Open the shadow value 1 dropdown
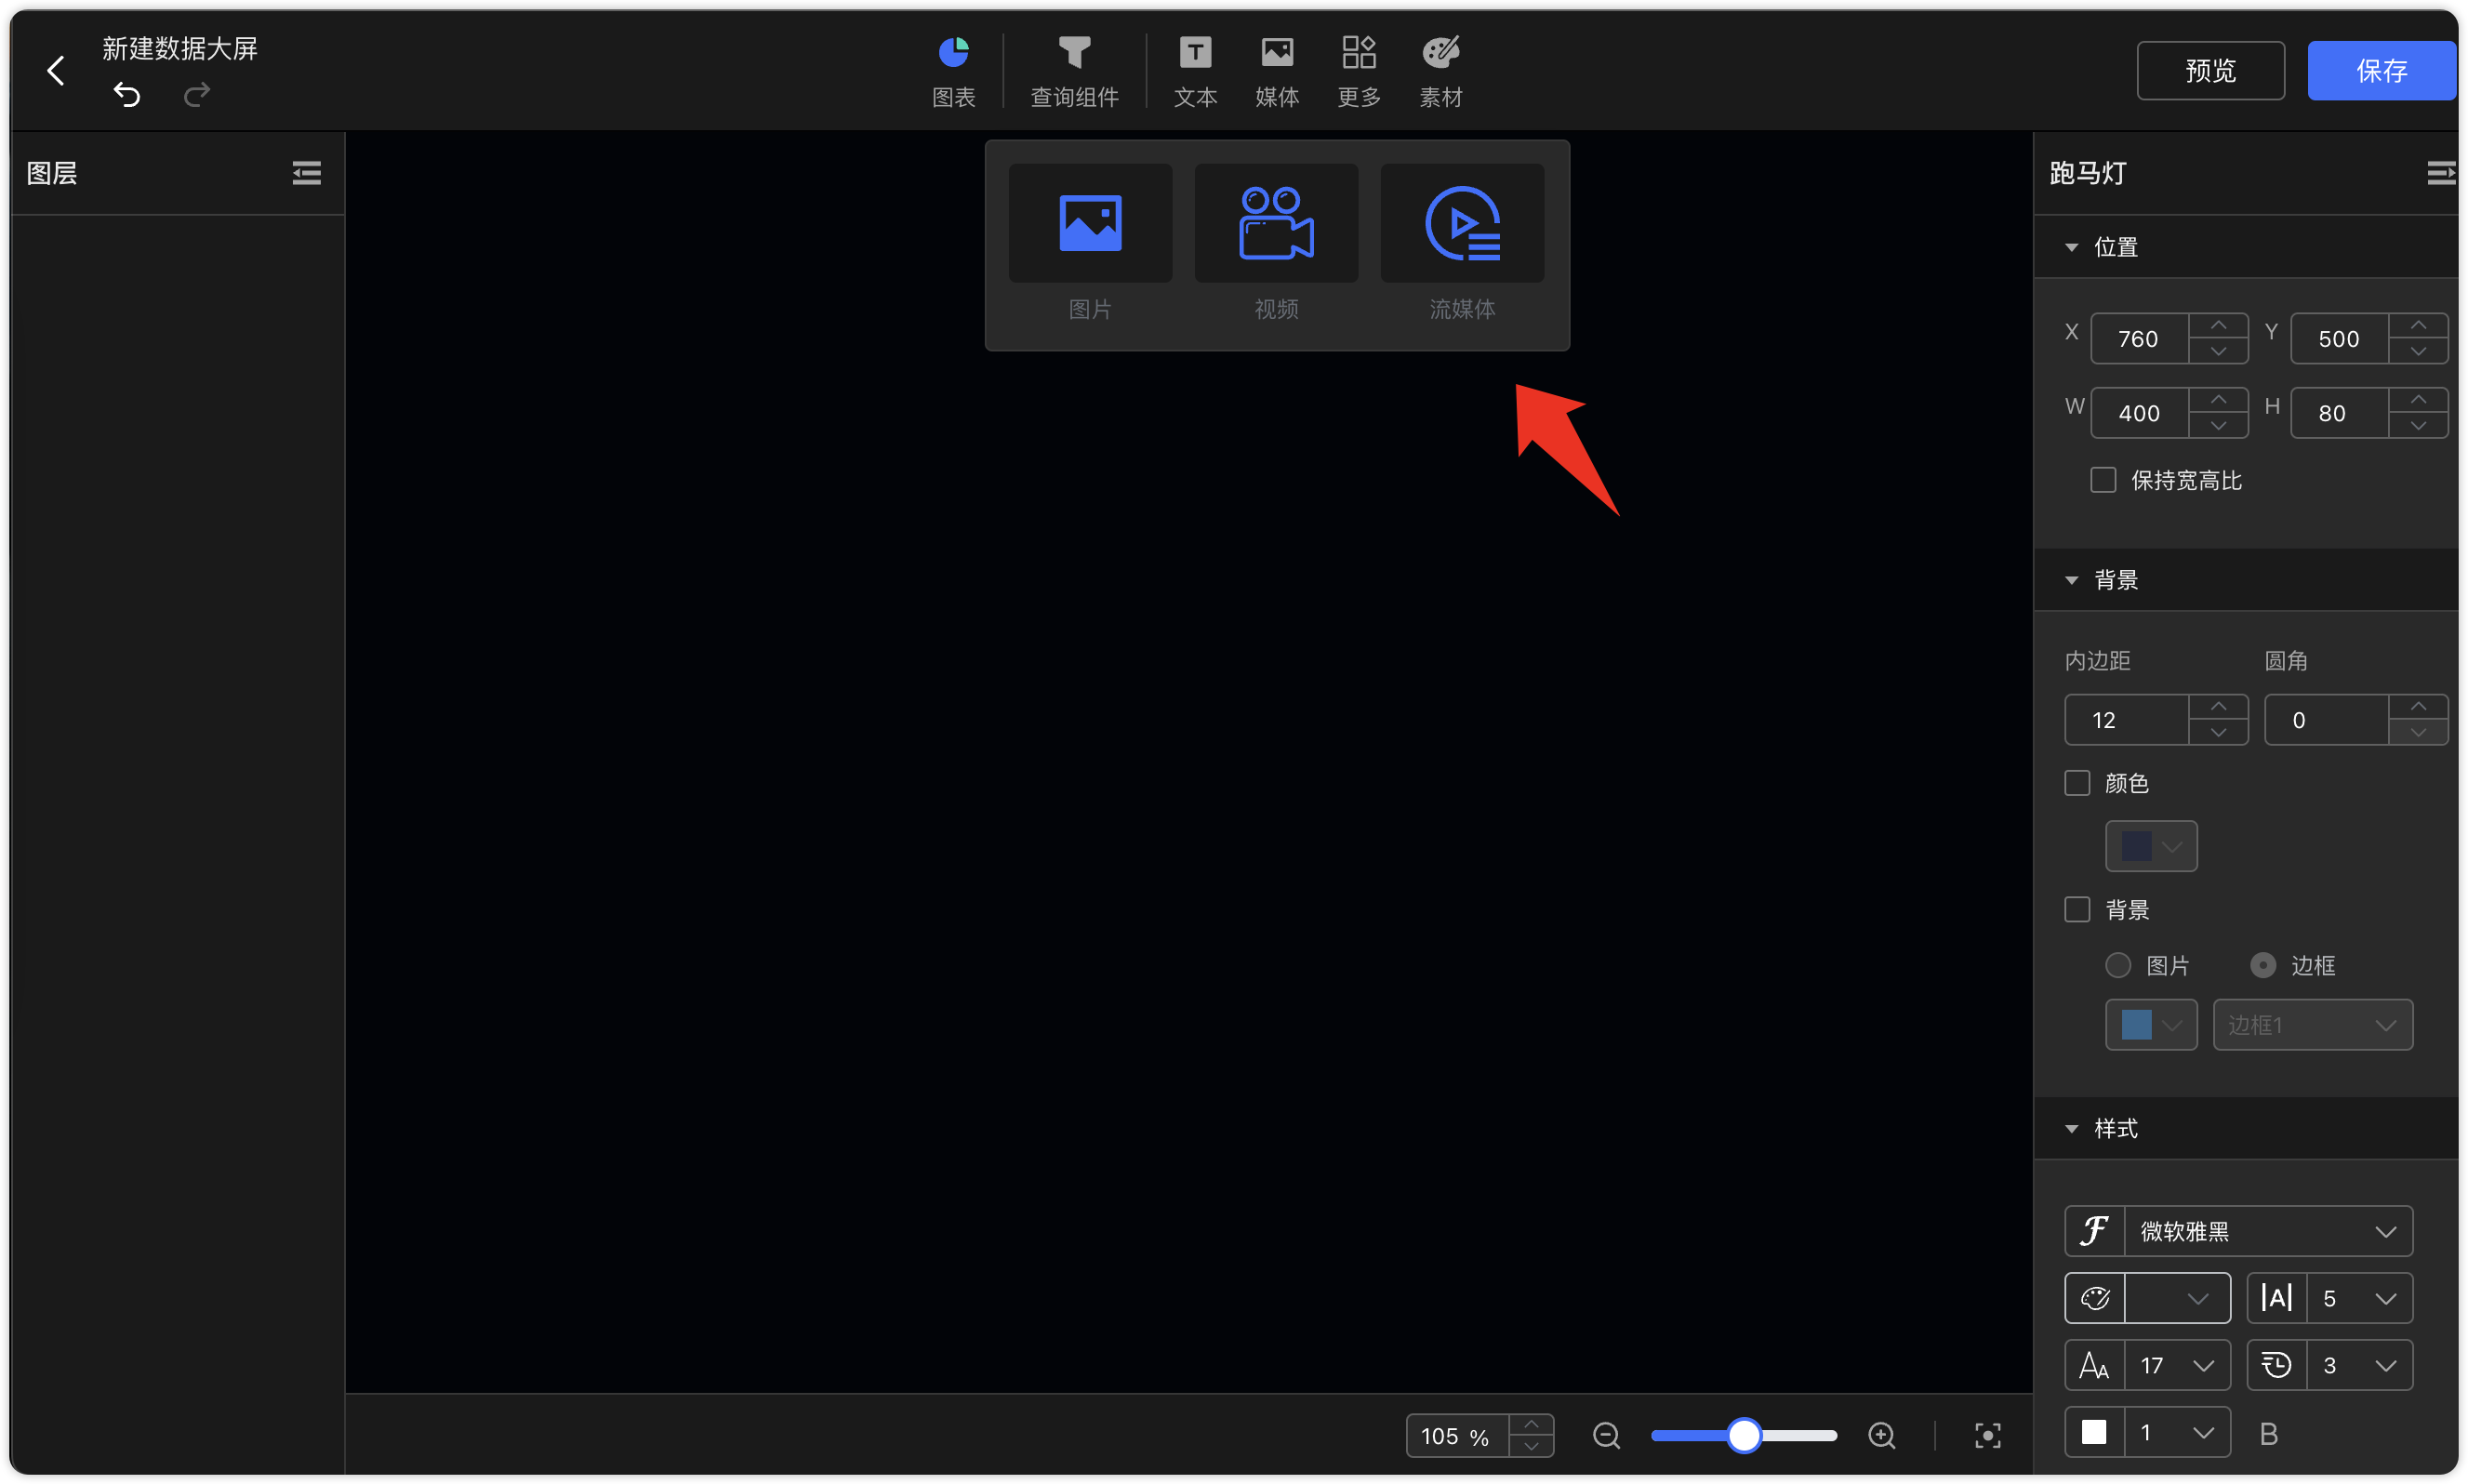The height and width of the screenshot is (1484, 2468). (x=2176, y=1432)
